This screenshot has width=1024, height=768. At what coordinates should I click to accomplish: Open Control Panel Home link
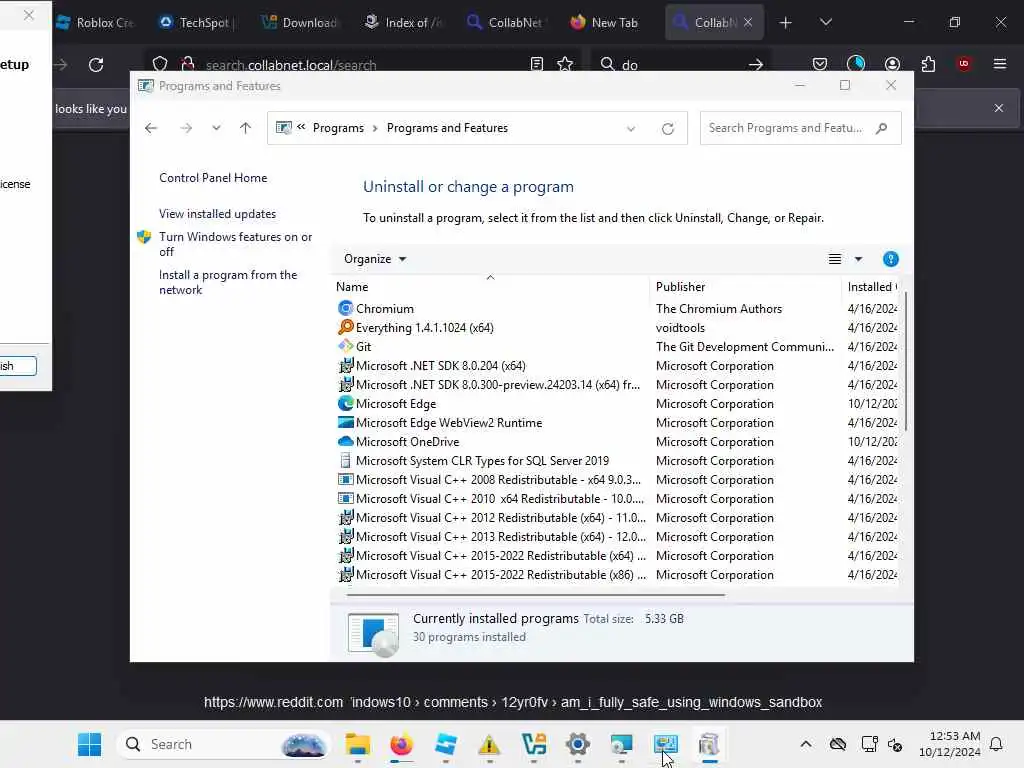(x=213, y=178)
